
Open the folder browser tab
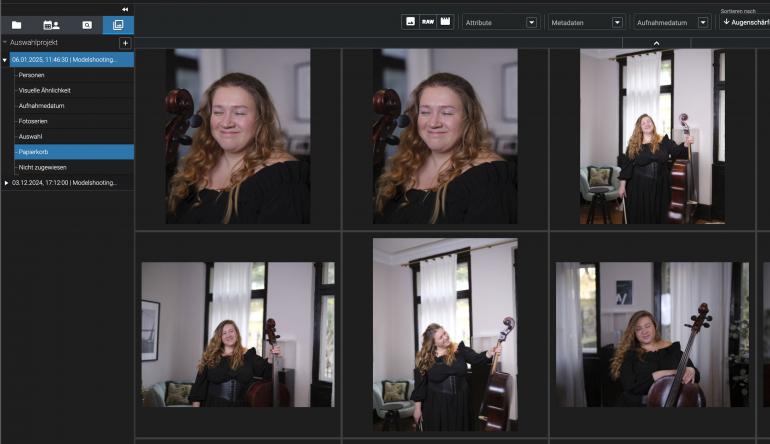17,25
